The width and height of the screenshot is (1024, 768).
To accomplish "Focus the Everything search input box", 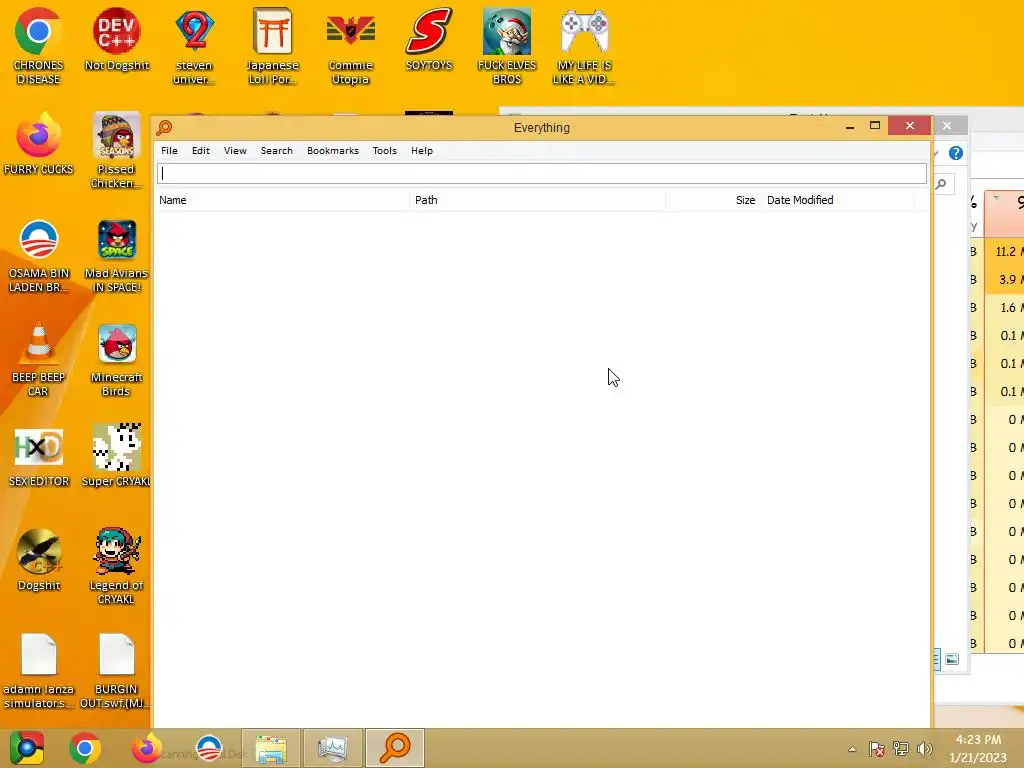I will coord(541,173).
